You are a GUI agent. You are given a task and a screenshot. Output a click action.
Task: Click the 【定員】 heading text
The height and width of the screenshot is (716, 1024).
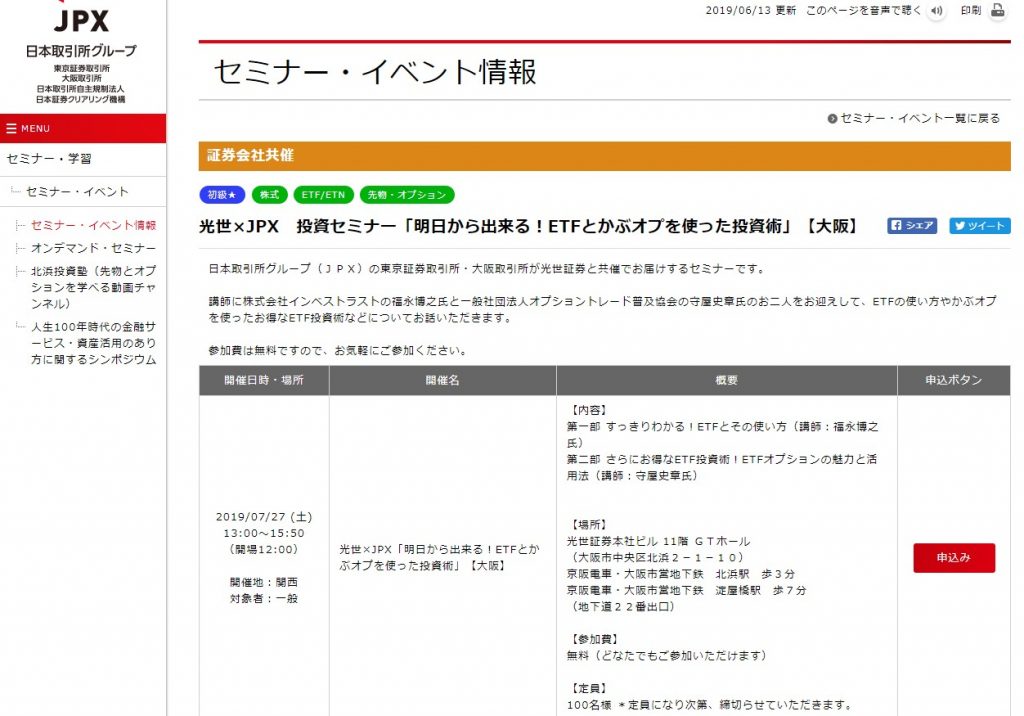(588, 688)
